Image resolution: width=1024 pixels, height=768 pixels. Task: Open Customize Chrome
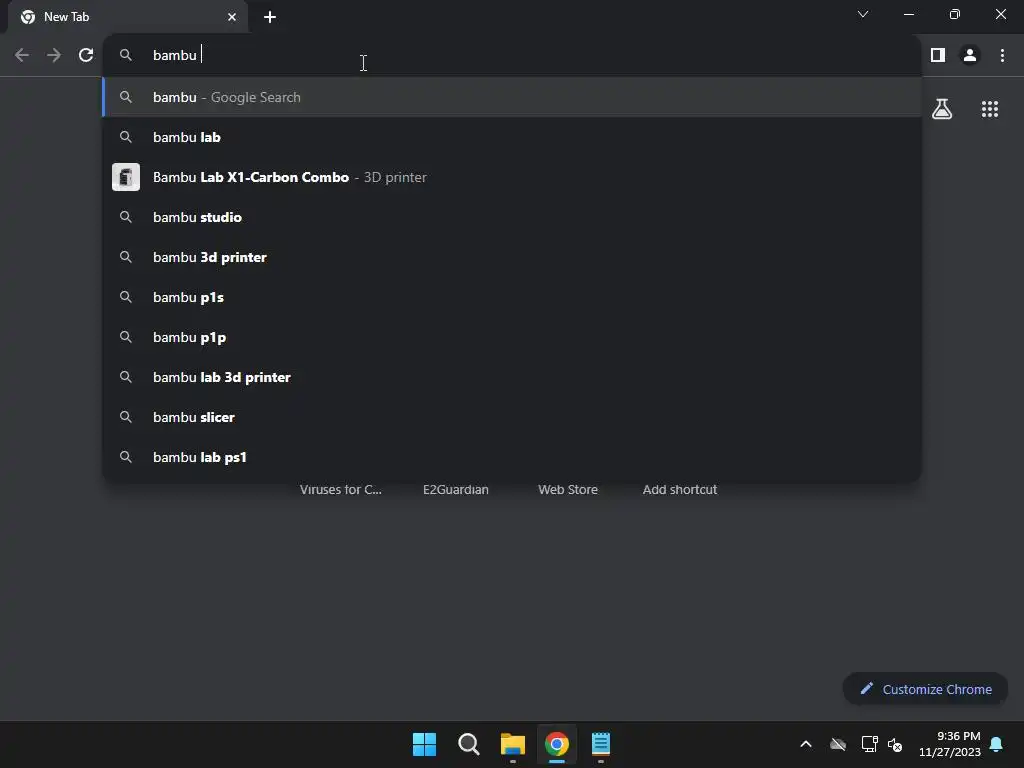[925, 689]
